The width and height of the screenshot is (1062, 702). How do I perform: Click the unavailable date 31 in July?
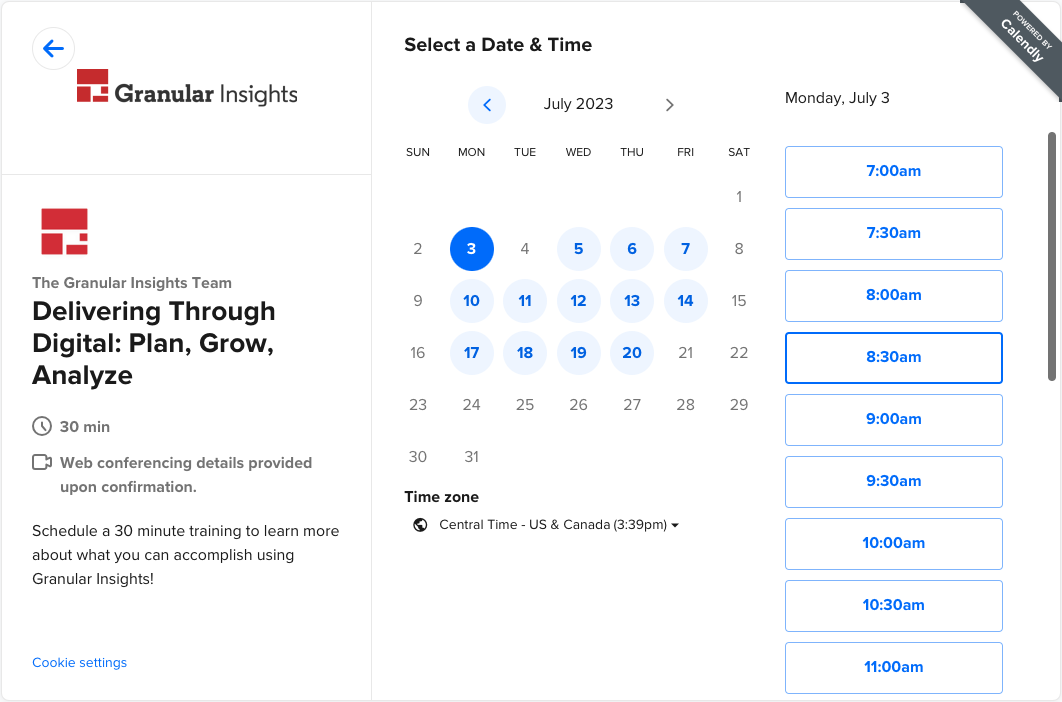tap(471, 457)
